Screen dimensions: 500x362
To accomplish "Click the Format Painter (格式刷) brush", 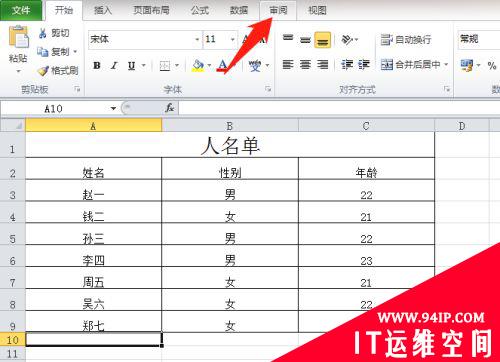I will point(43,71).
